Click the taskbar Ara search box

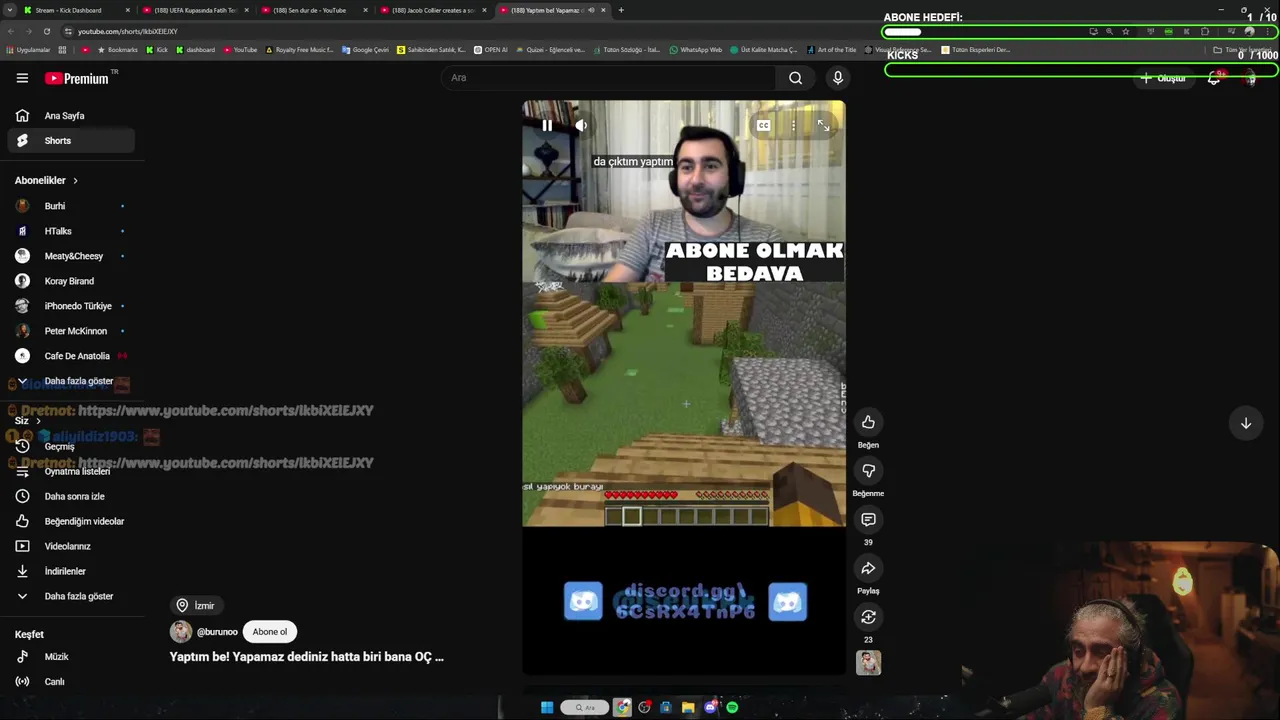click(585, 707)
